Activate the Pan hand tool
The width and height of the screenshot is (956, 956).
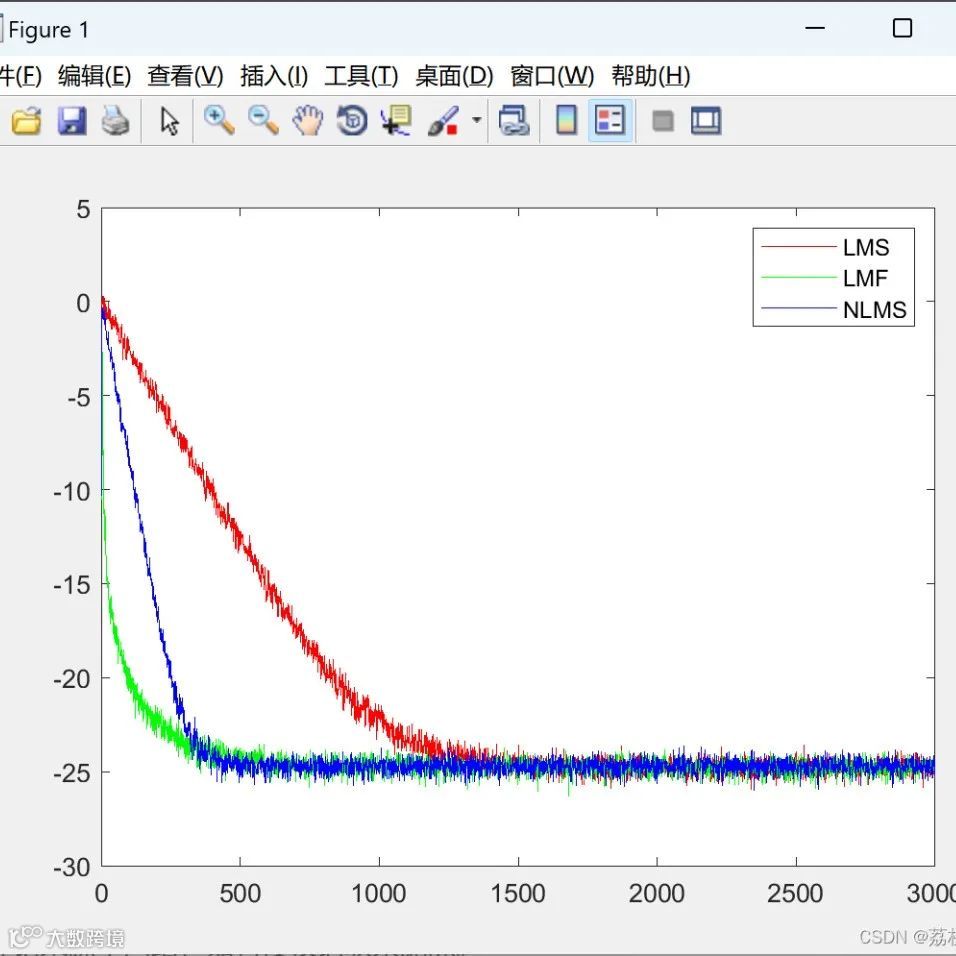coord(308,122)
